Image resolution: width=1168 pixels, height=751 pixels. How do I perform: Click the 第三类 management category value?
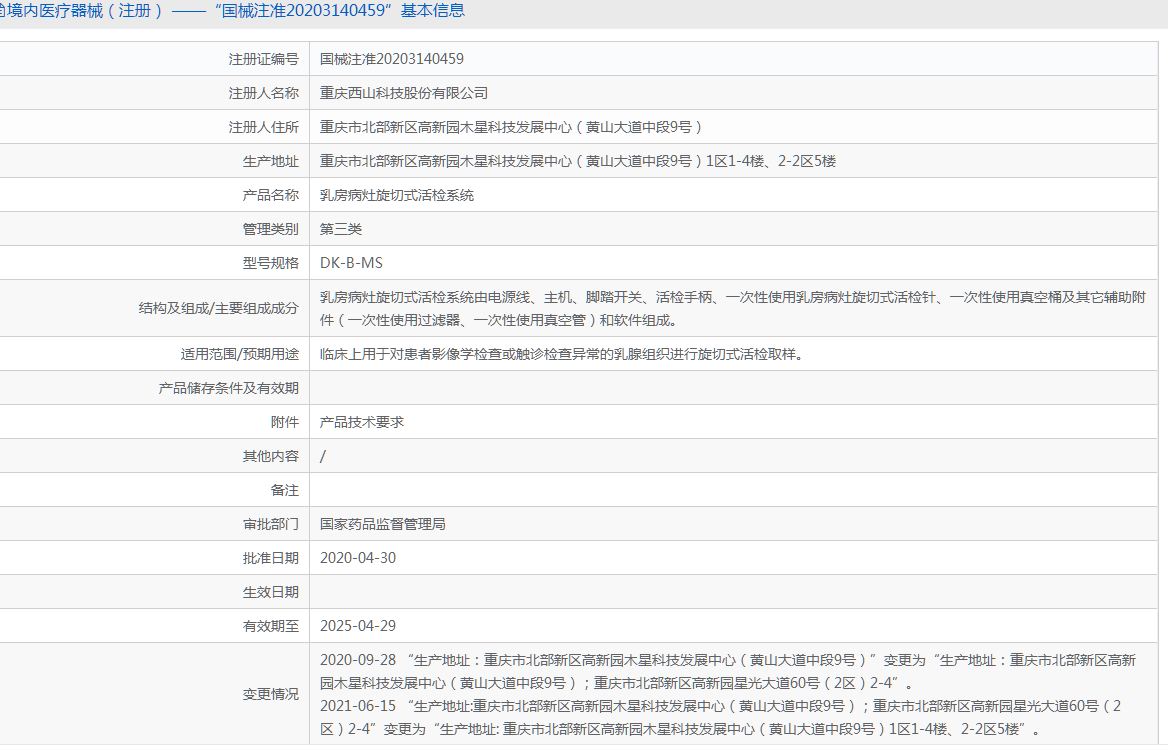point(341,229)
